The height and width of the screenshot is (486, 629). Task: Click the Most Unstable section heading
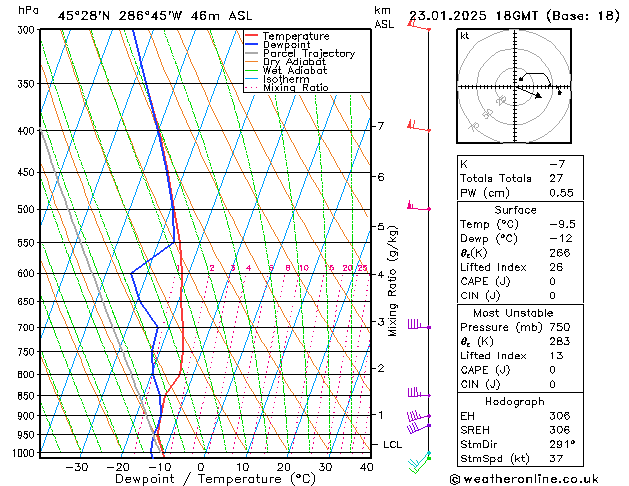pyautogui.click(x=513, y=313)
